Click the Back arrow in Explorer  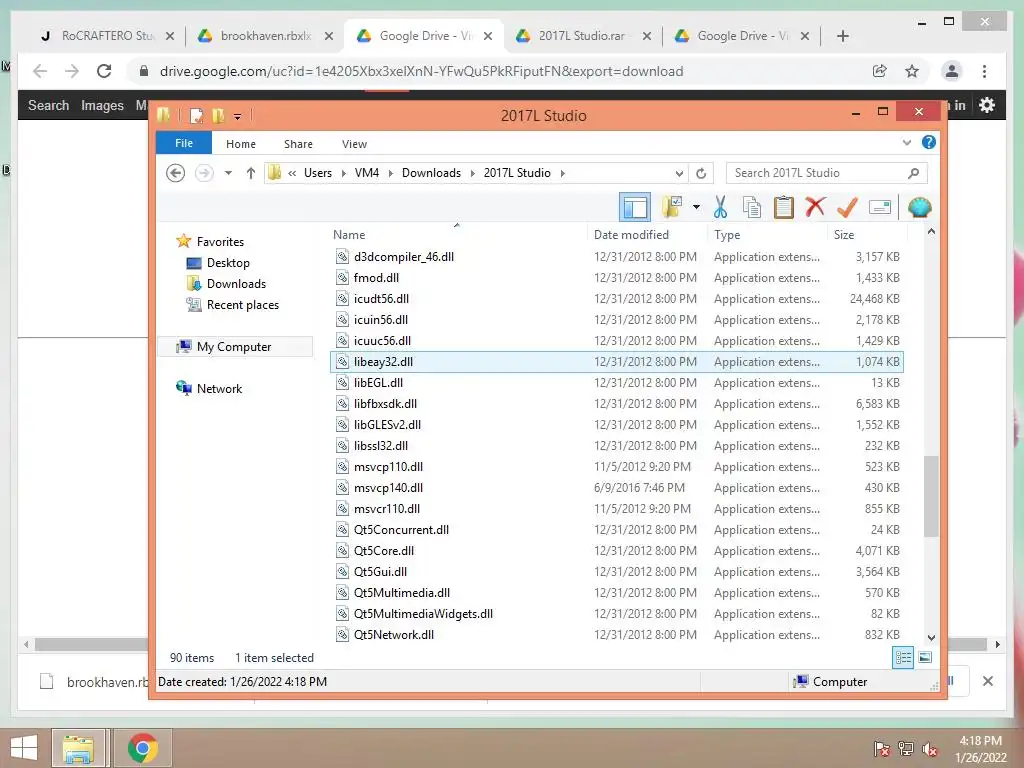[x=175, y=173]
